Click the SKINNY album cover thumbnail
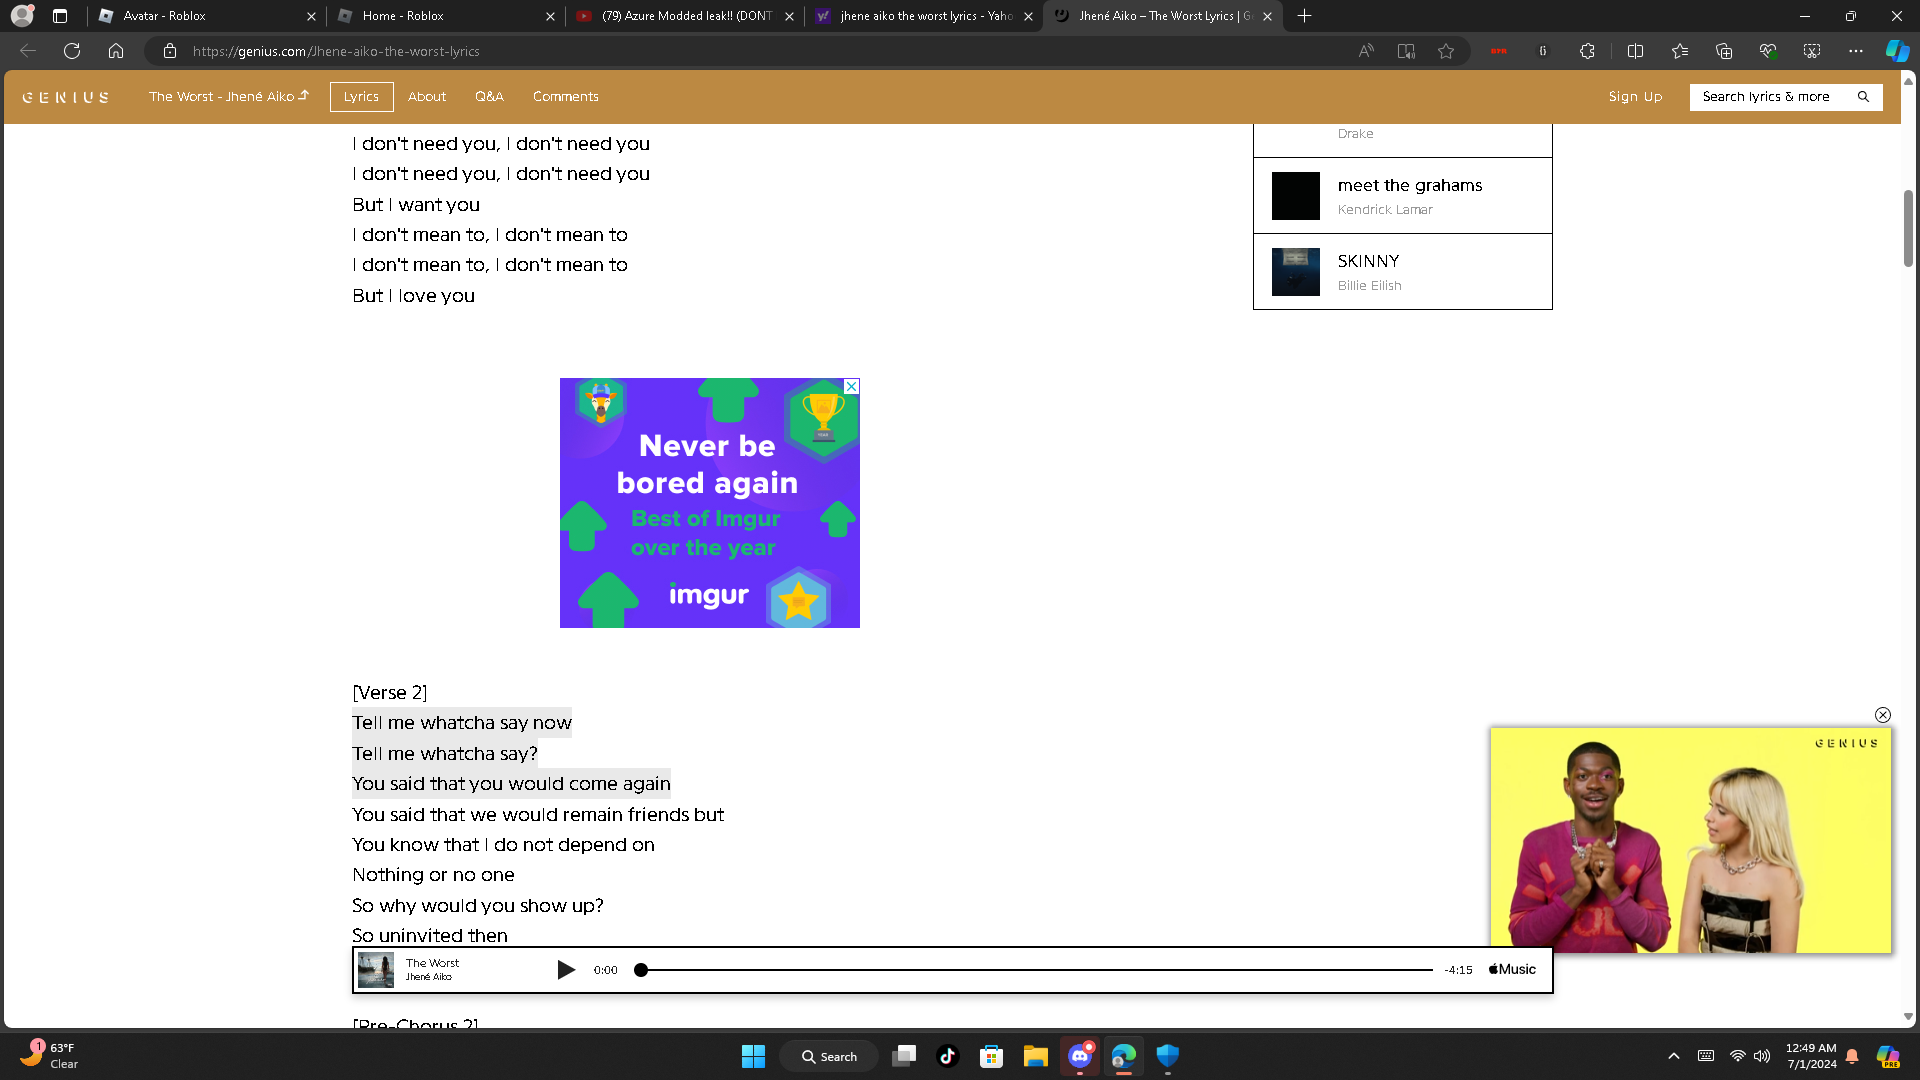The image size is (1920, 1080). [x=1296, y=272]
